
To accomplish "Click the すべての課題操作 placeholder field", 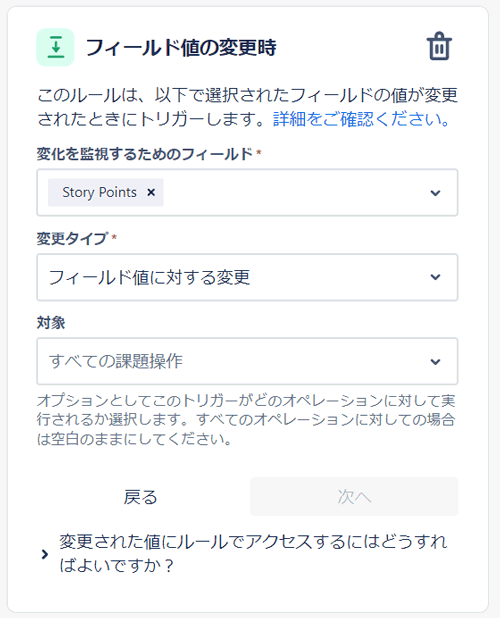I will pos(247,361).
